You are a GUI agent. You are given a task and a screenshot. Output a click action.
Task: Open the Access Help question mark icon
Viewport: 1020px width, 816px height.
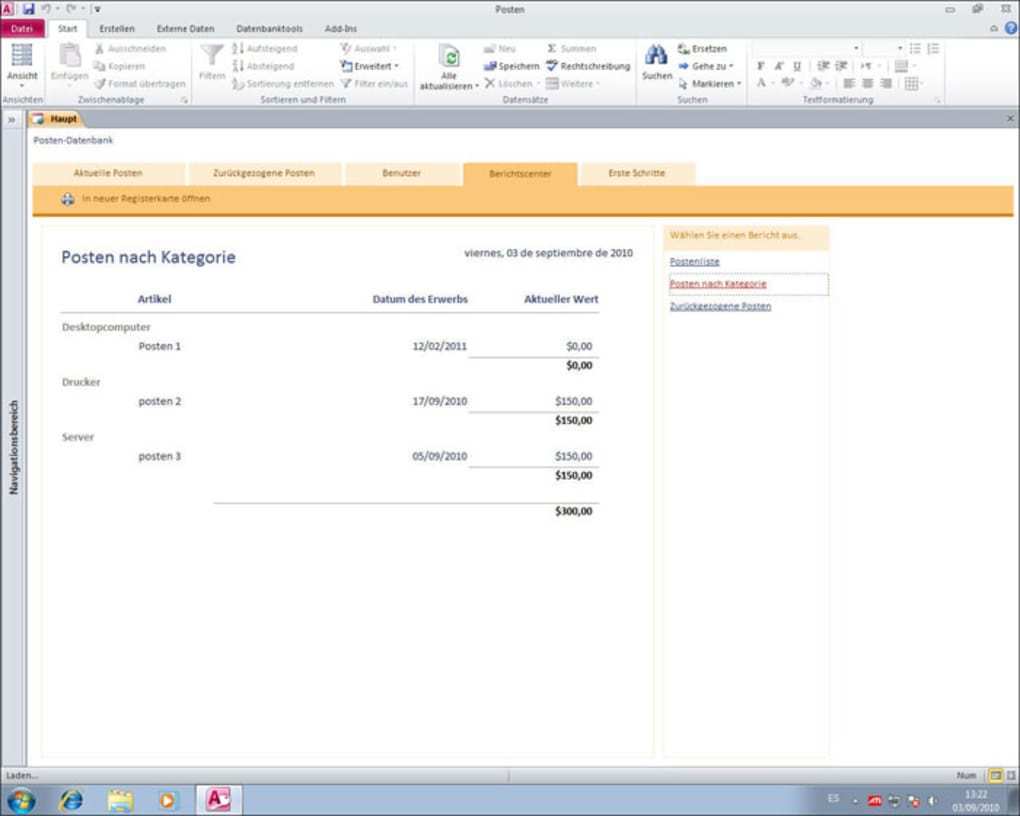pos(1009,29)
